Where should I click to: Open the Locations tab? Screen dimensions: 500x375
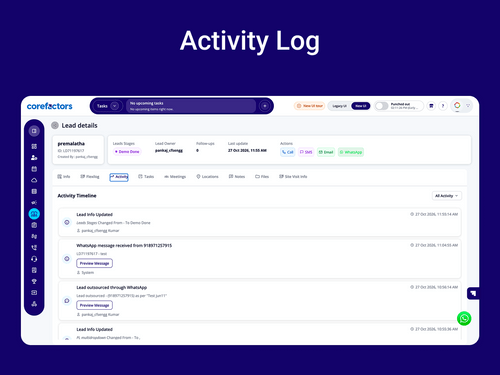207,177
